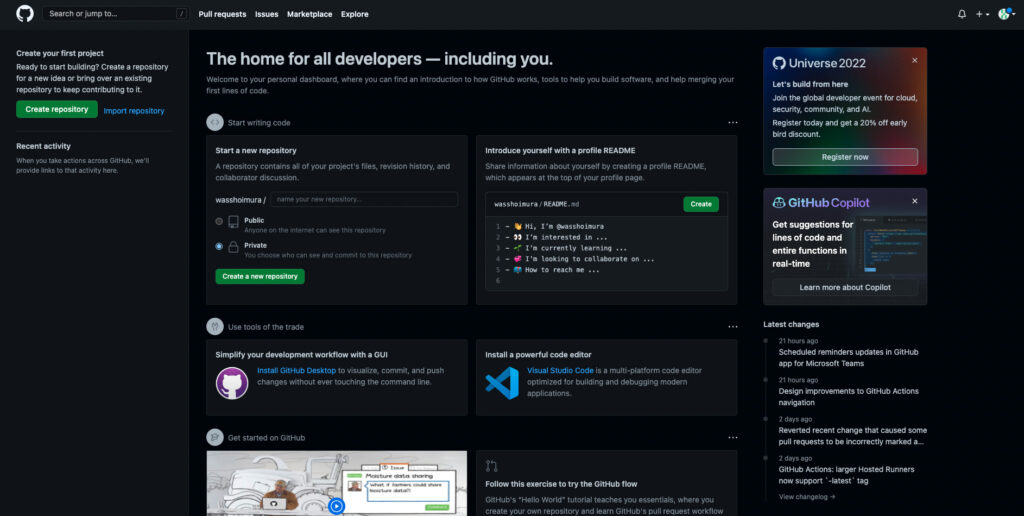Click the repository name input field
The width and height of the screenshot is (1024, 516).
tap(364, 199)
